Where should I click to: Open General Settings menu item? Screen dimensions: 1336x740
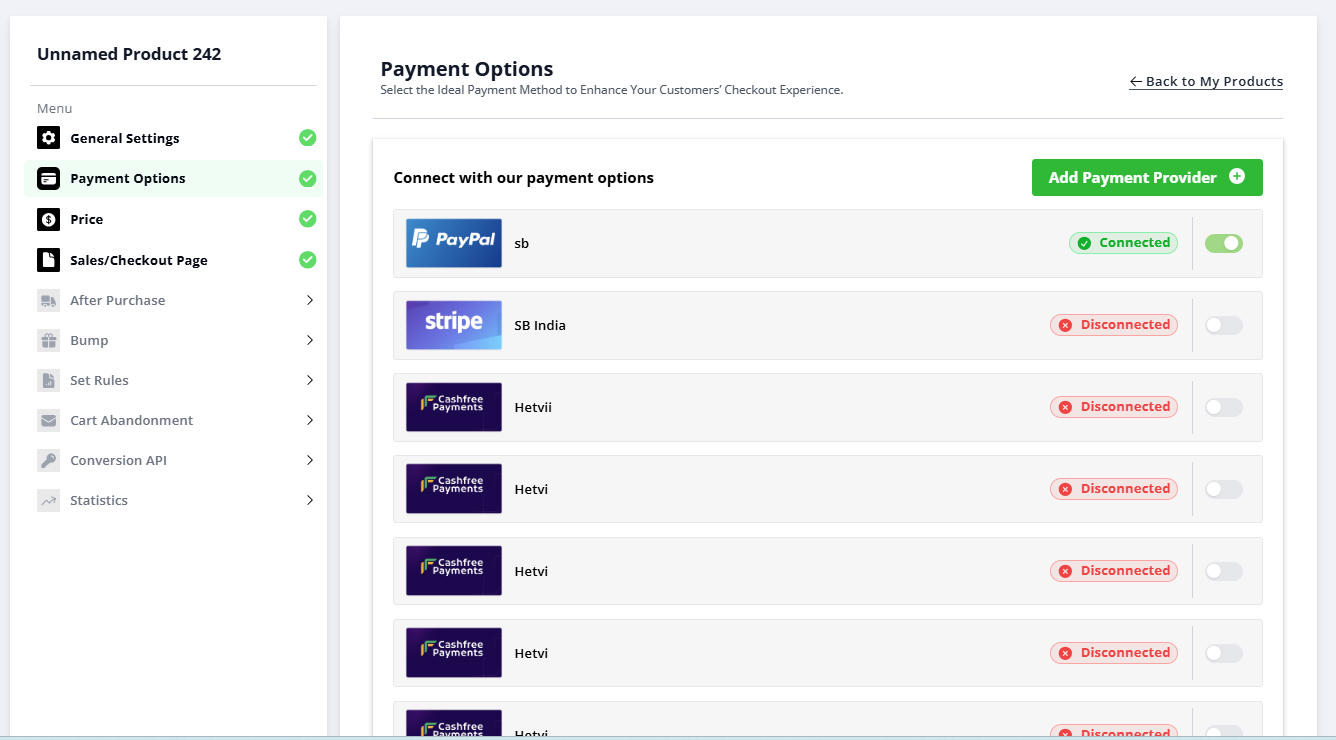(173, 138)
